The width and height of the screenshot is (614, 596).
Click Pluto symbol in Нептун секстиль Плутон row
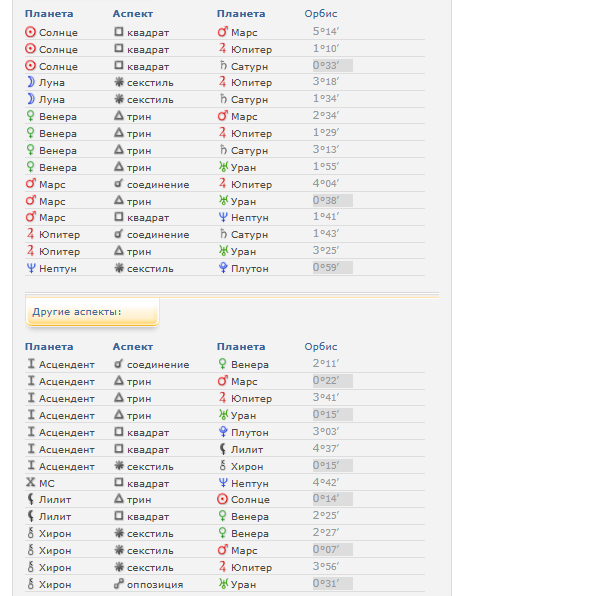pyautogui.click(x=223, y=268)
